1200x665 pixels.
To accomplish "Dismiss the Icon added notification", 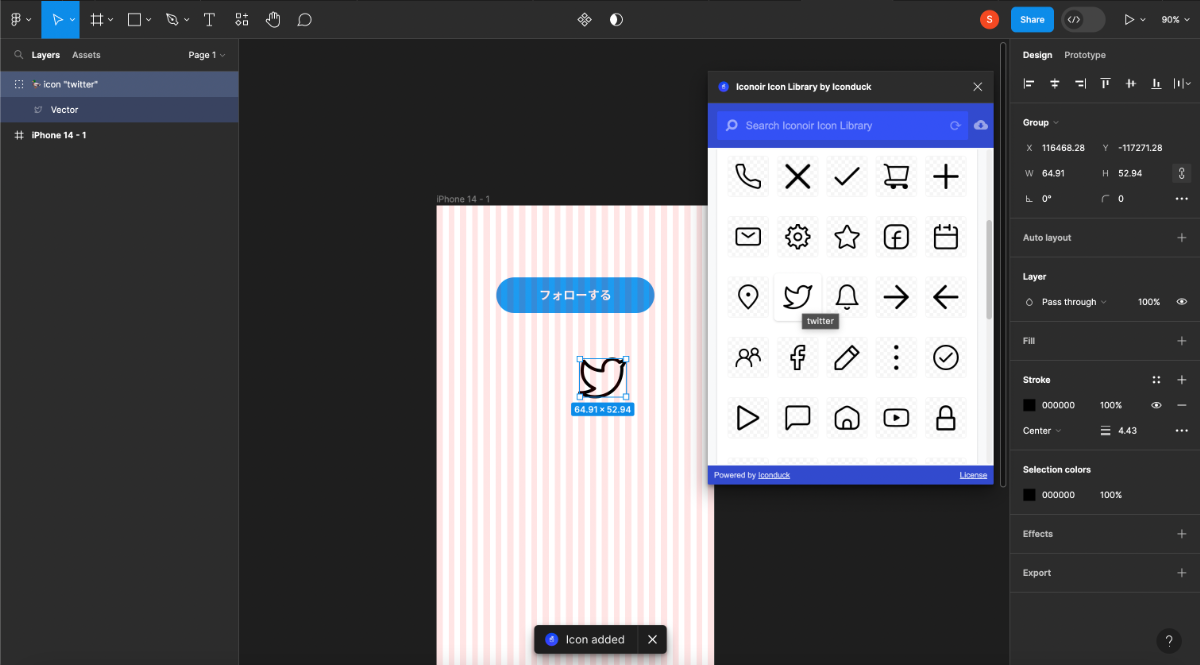I will click(652, 640).
